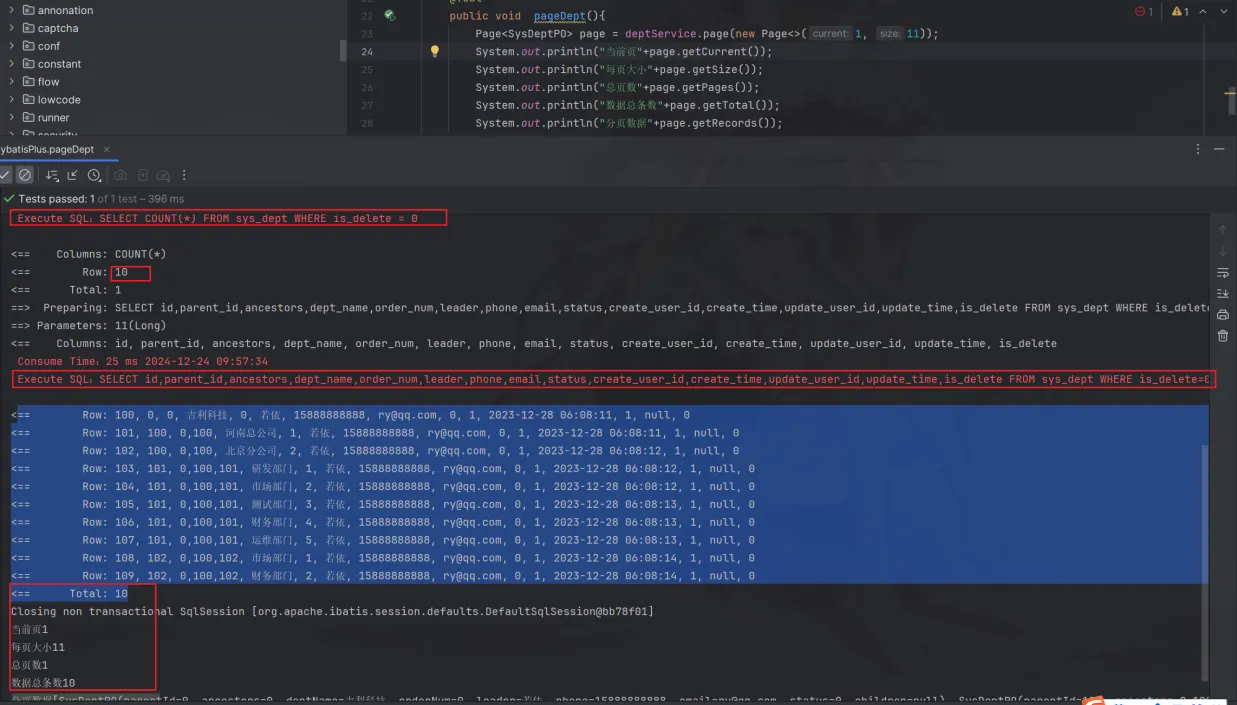Toggle show ignored tests button

click(26, 175)
